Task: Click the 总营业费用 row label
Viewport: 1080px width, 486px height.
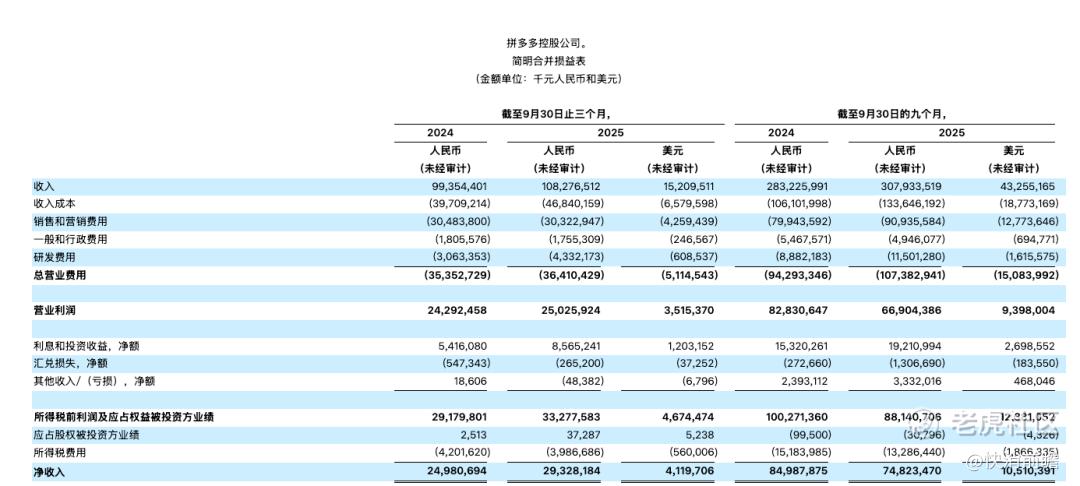Action: click(59, 275)
